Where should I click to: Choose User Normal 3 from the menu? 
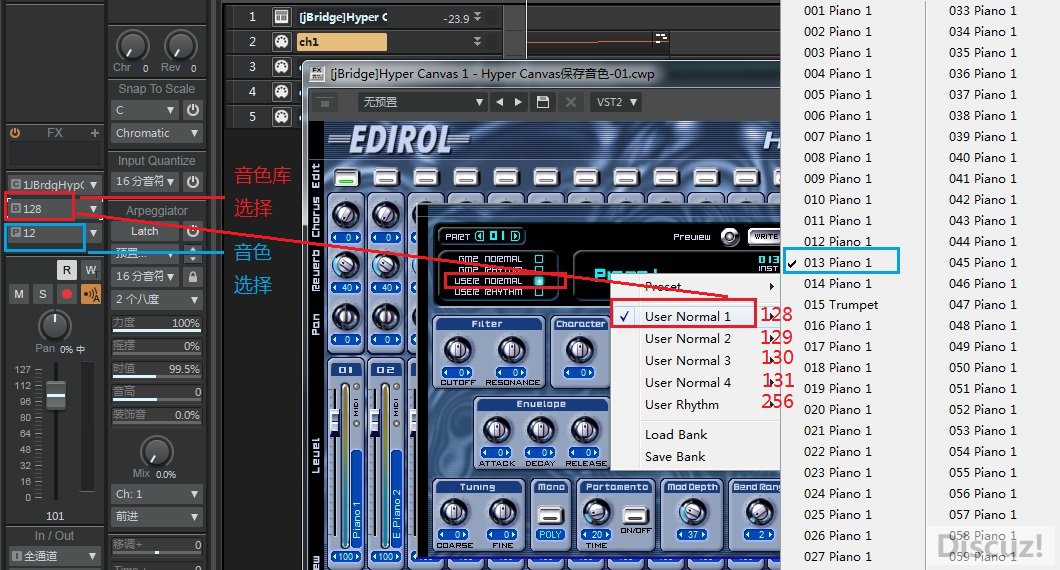pos(688,360)
